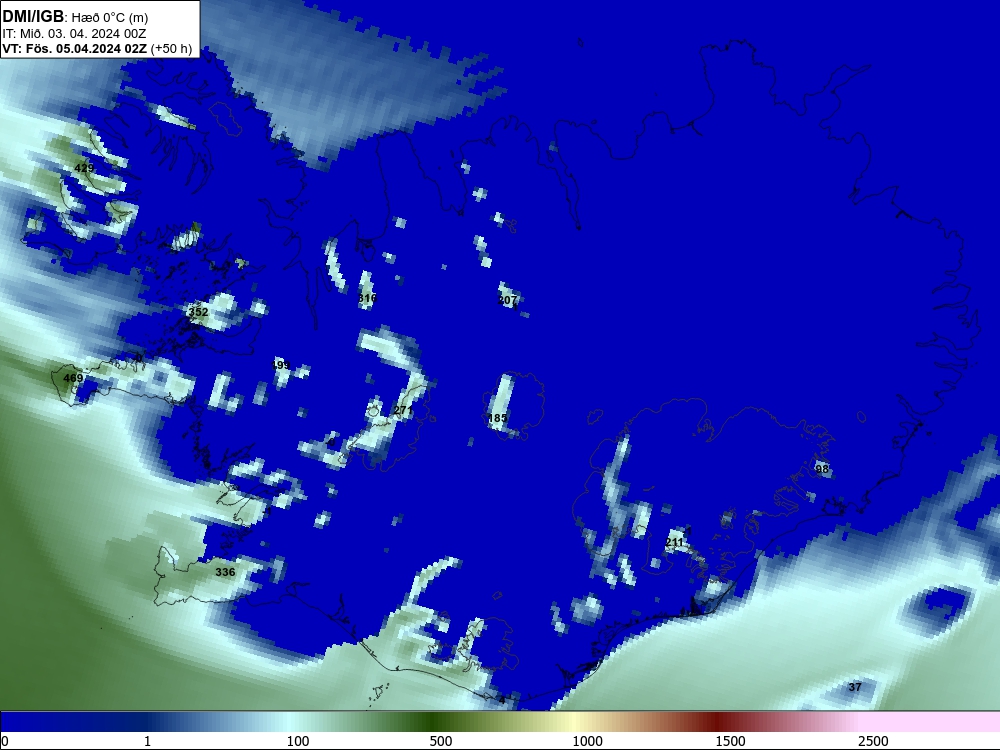Click the map value 199
This screenshot has width=1000, height=750.
click(x=281, y=365)
